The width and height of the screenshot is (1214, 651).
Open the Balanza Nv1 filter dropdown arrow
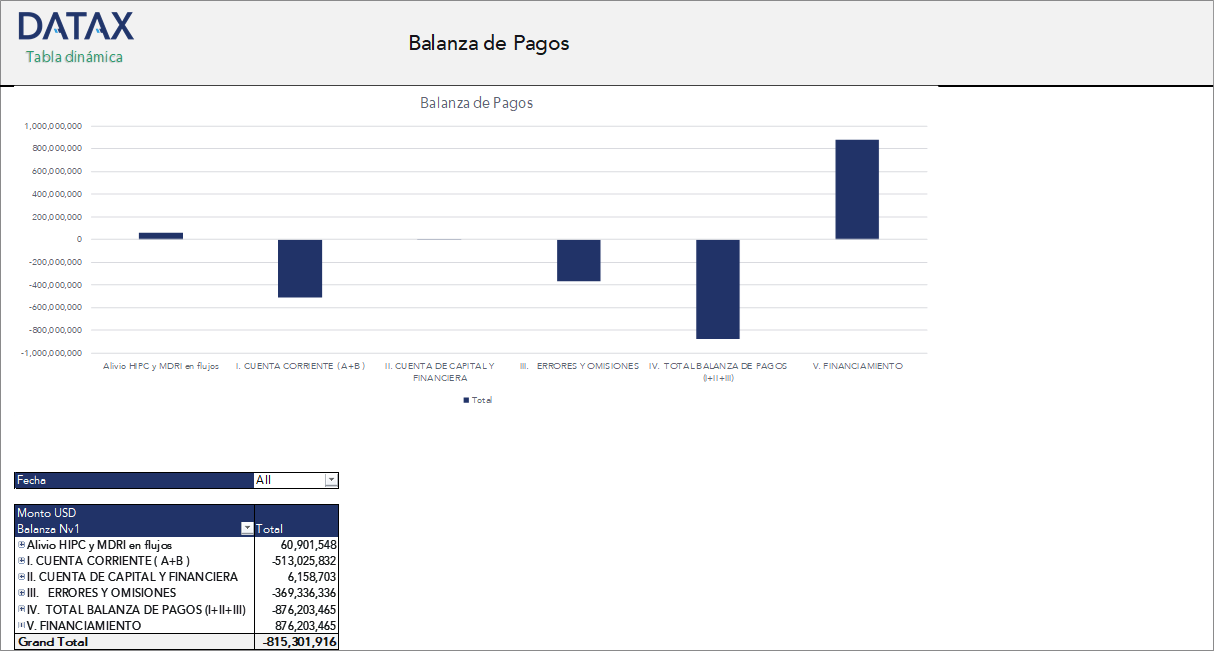(246, 529)
